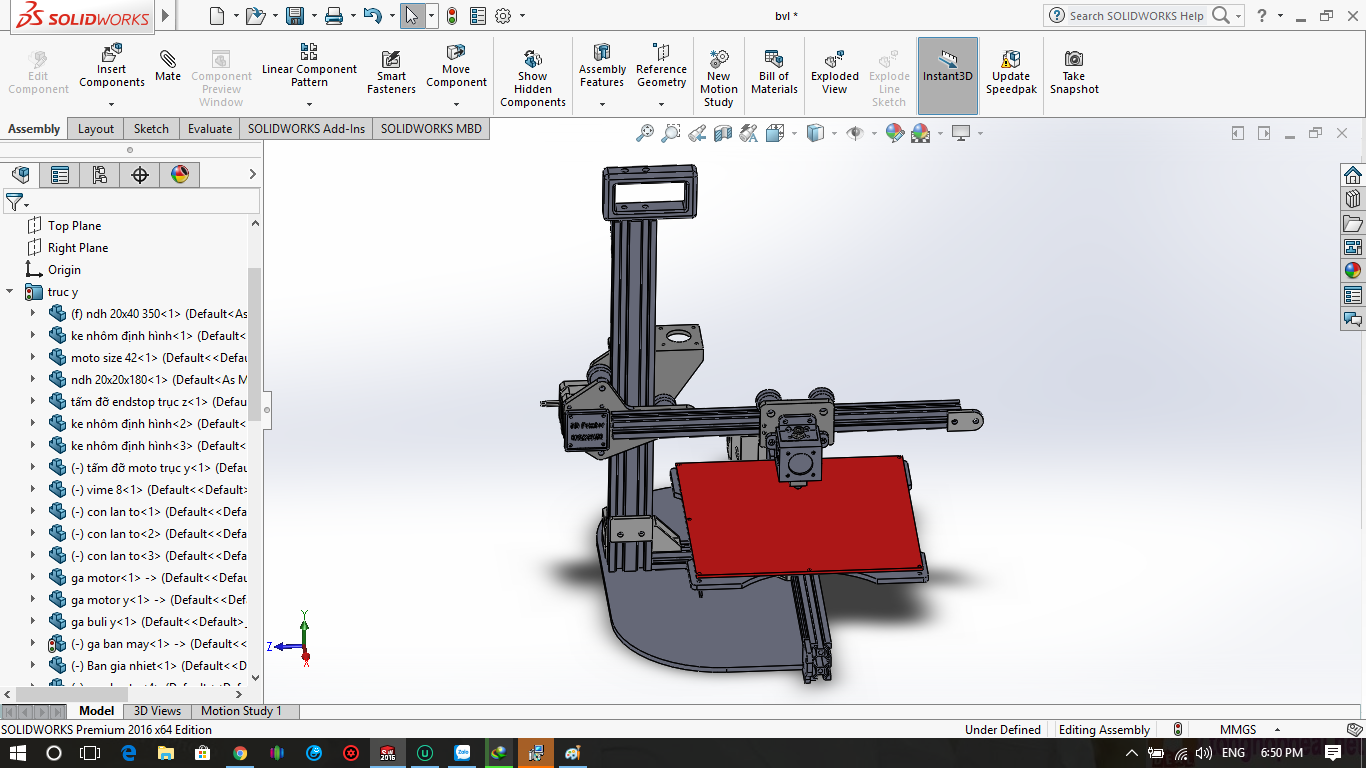Open the New document dropdown arrow

[x=236, y=16]
